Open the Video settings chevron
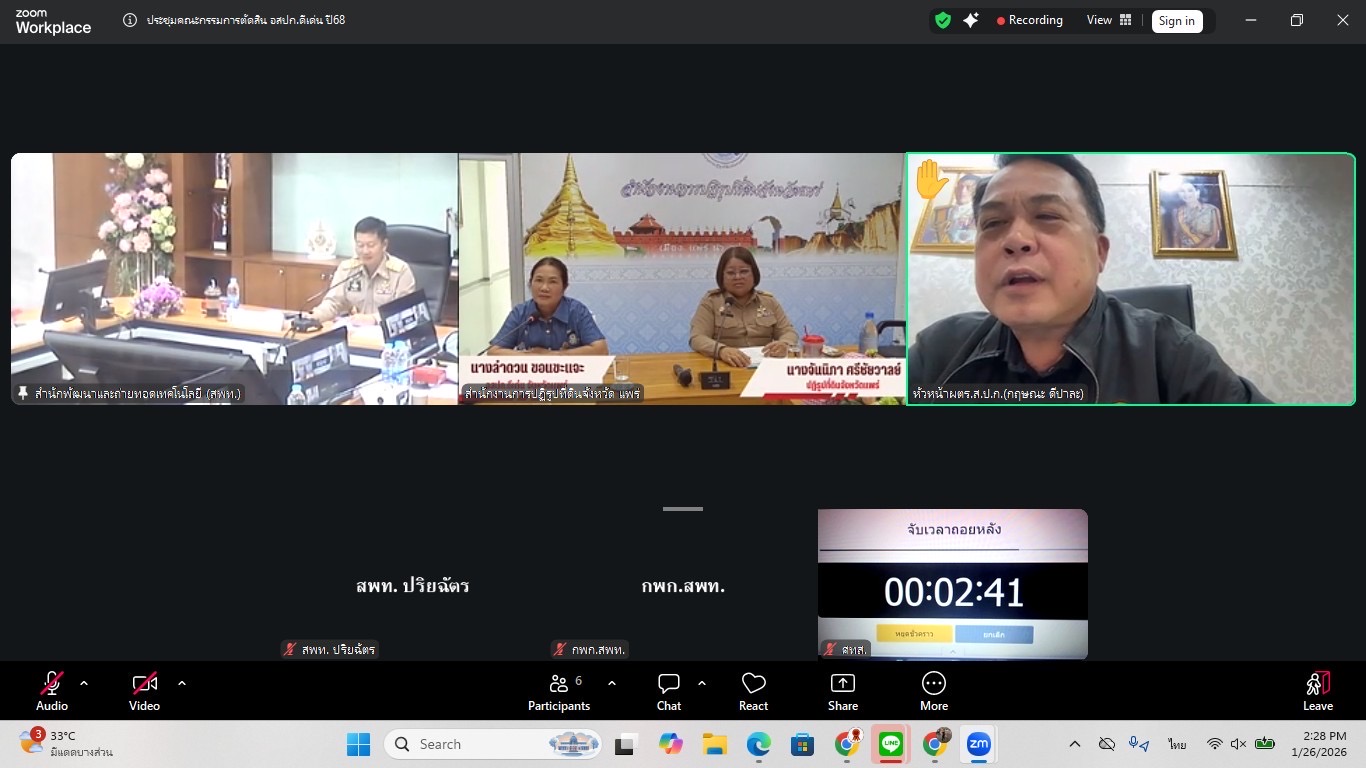Viewport: 1366px width, 768px height. [x=181, y=683]
